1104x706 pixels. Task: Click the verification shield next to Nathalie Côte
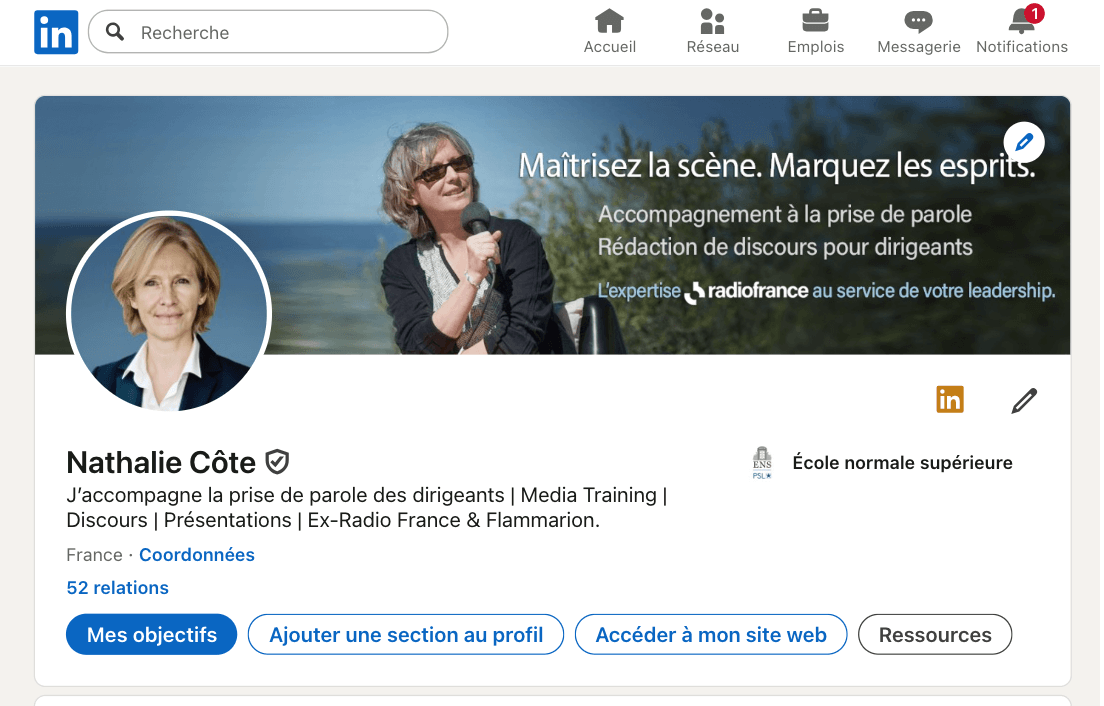277,462
